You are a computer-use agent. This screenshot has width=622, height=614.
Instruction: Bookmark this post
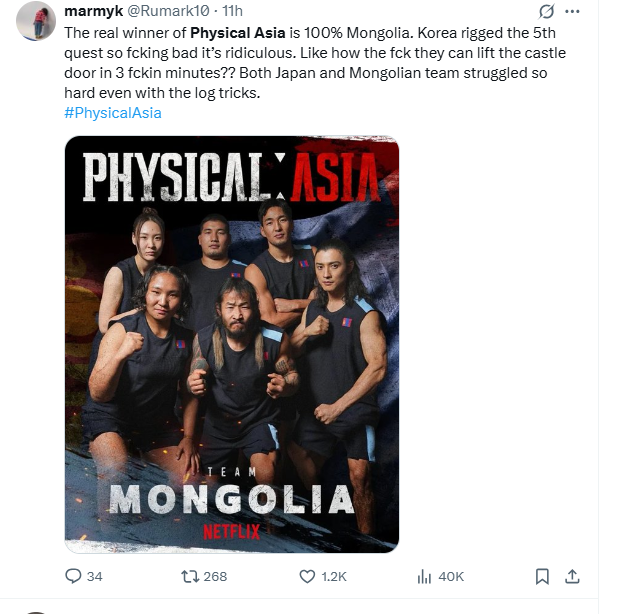coord(542,576)
